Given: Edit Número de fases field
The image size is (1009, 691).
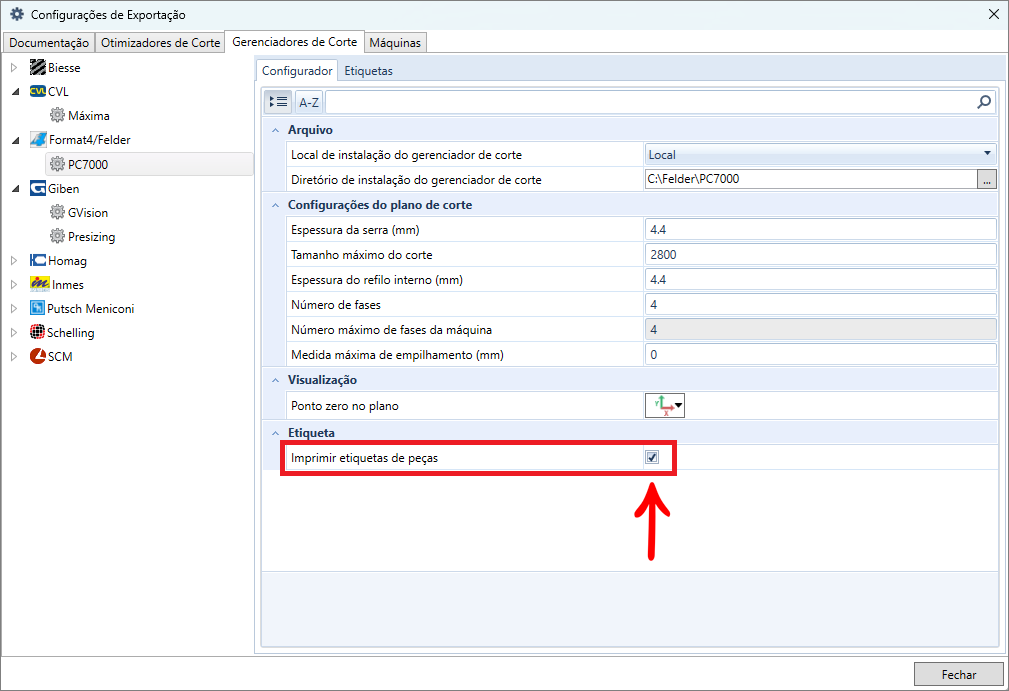Looking at the screenshot, I should coord(820,305).
